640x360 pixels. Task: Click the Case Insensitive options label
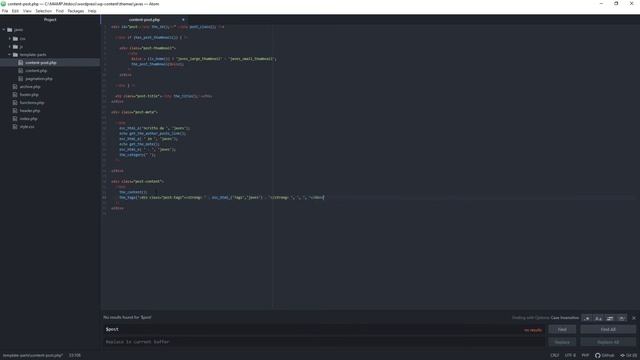[564, 318]
